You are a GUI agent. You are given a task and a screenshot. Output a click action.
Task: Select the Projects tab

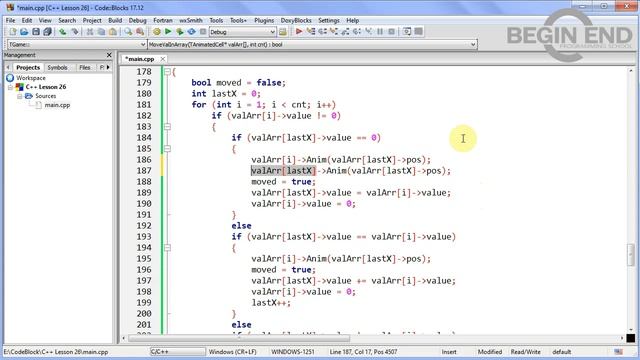click(x=28, y=67)
